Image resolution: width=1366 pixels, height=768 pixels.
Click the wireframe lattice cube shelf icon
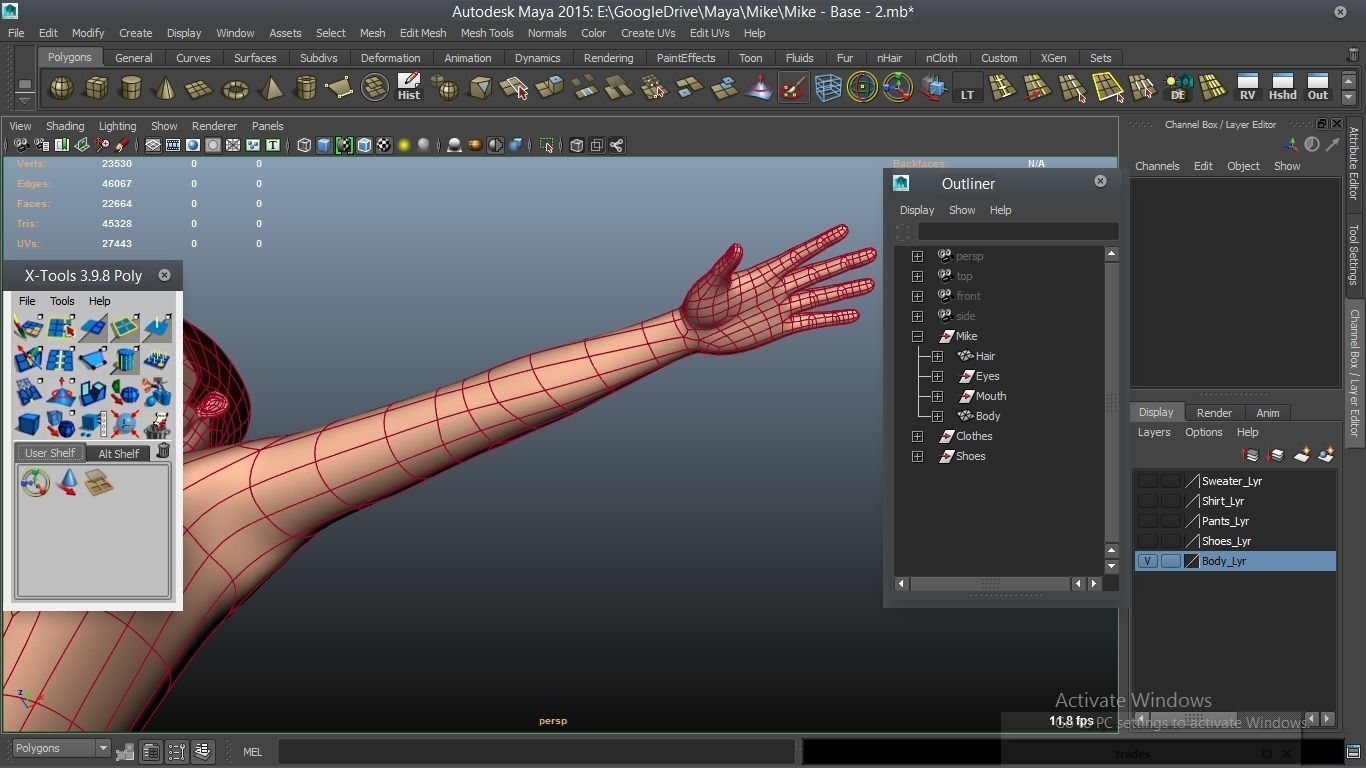(828, 88)
